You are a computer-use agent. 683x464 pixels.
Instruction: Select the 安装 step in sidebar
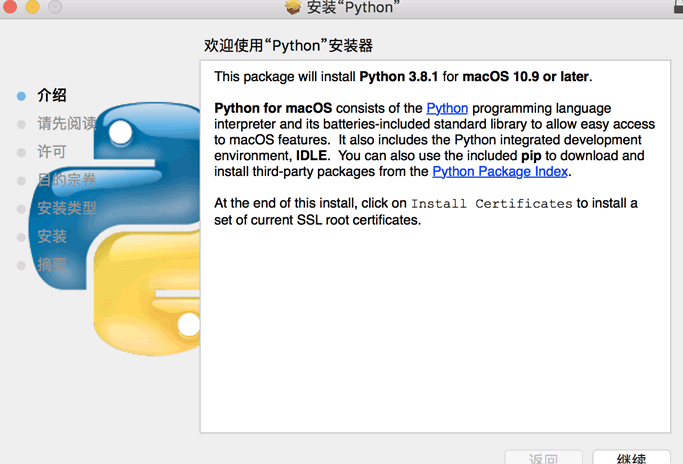52,237
